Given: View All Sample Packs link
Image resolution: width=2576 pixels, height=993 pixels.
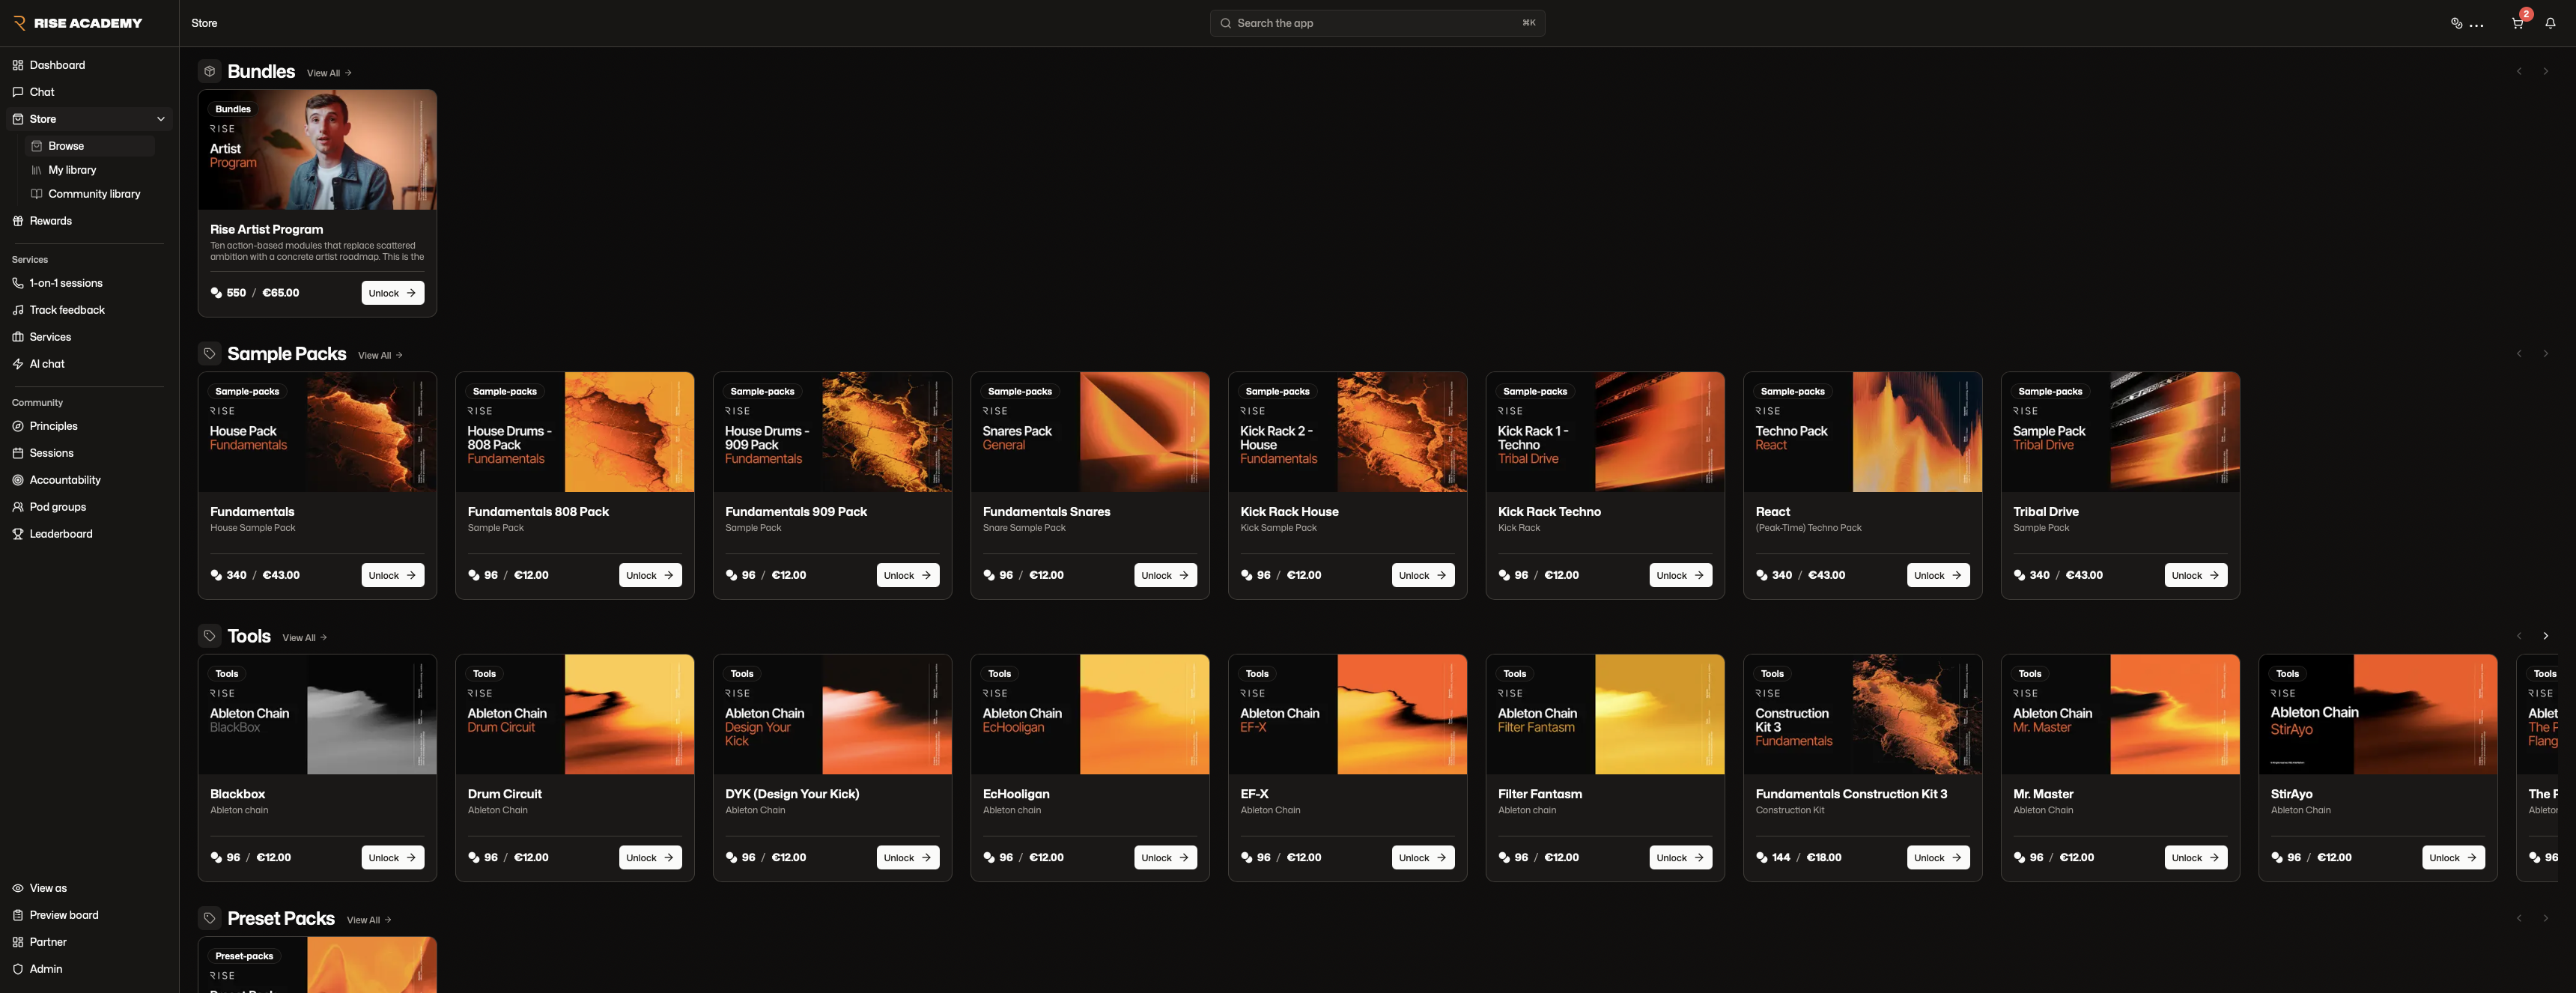Looking at the screenshot, I should coord(380,355).
